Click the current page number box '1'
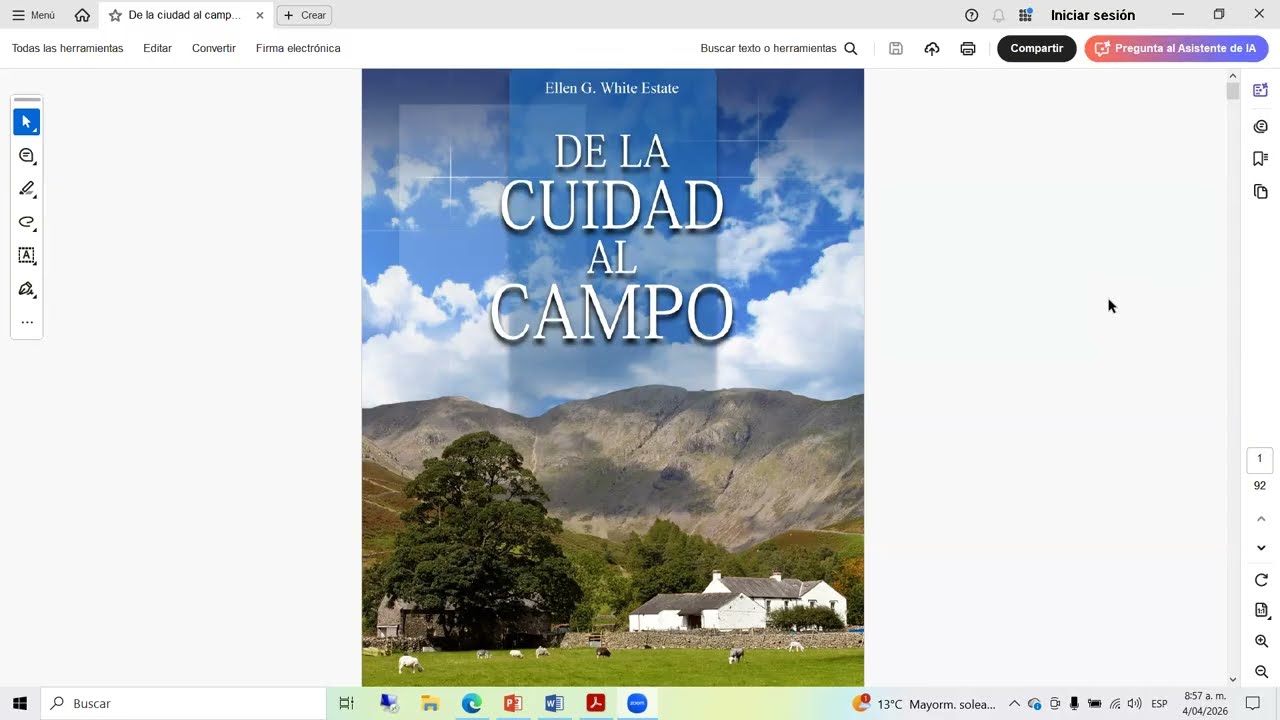The image size is (1280, 720). pyautogui.click(x=1260, y=459)
